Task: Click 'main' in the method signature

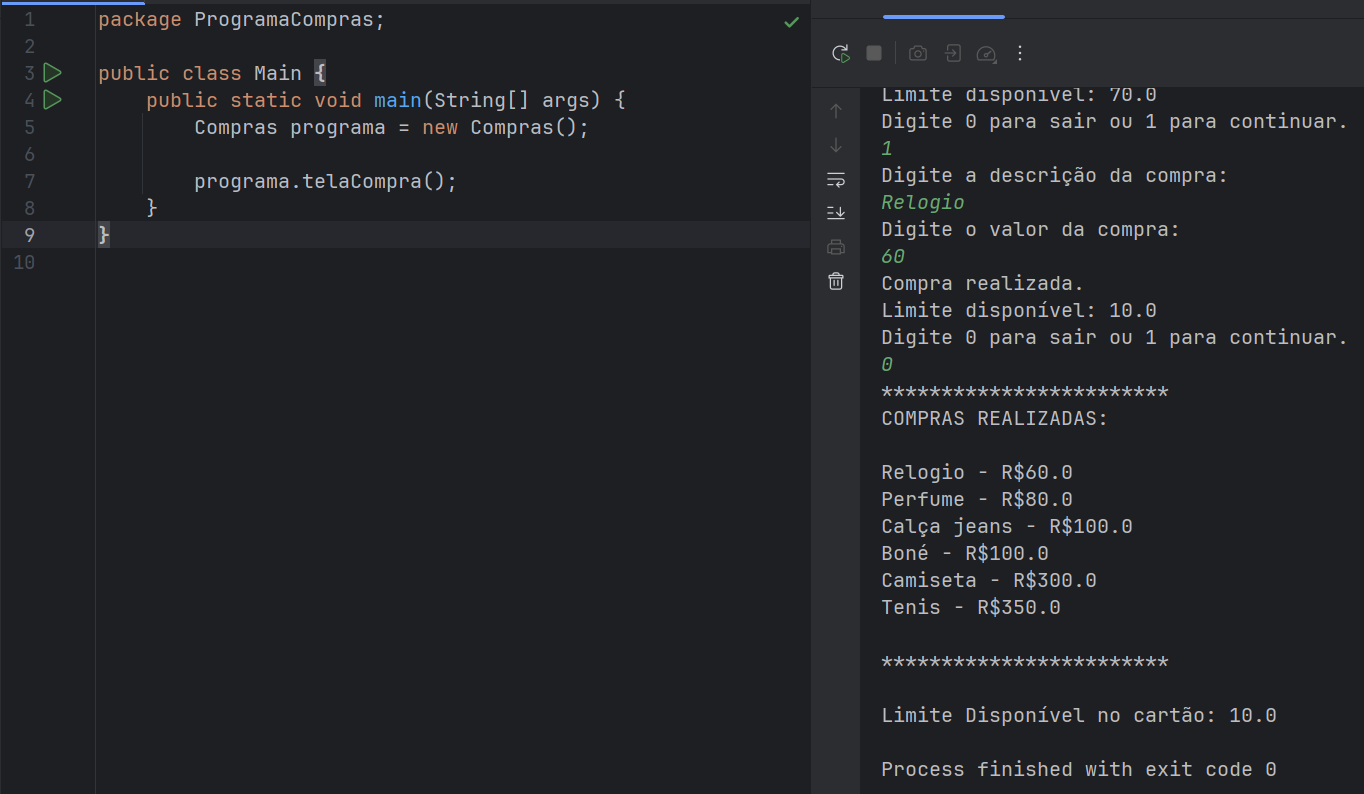Action: point(398,100)
